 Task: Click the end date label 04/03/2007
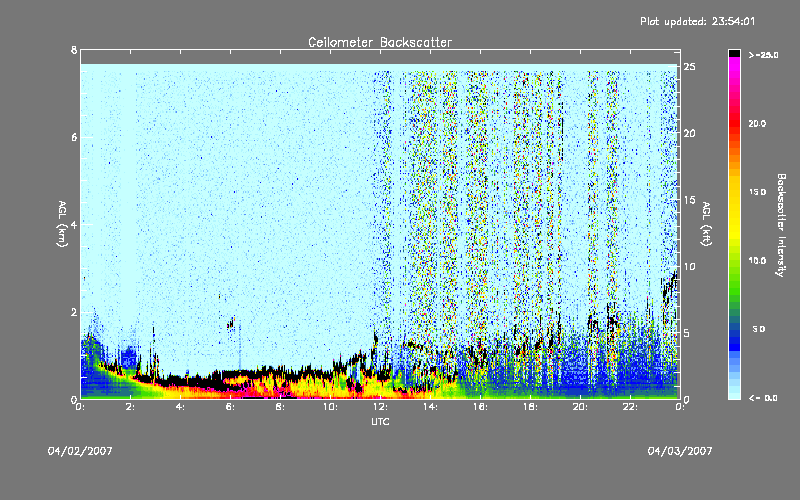click(x=680, y=451)
